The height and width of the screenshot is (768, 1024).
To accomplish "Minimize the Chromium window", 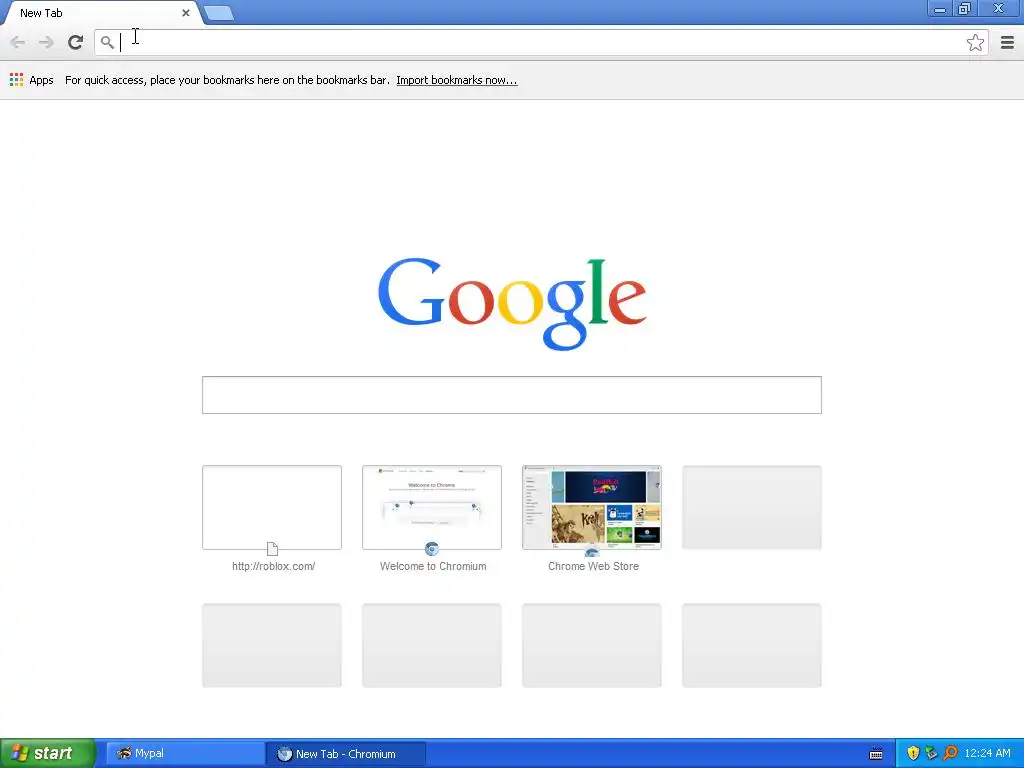I will click(940, 9).
